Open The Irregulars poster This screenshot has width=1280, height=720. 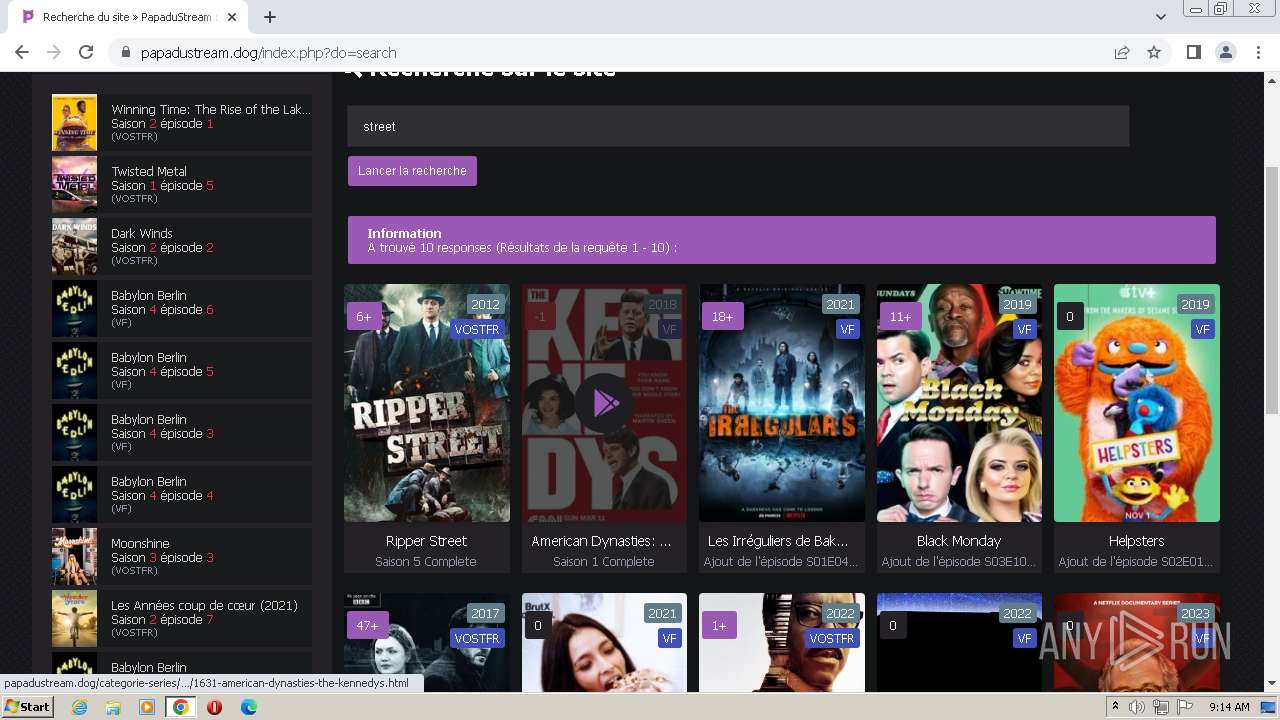[x=782, y=403]
